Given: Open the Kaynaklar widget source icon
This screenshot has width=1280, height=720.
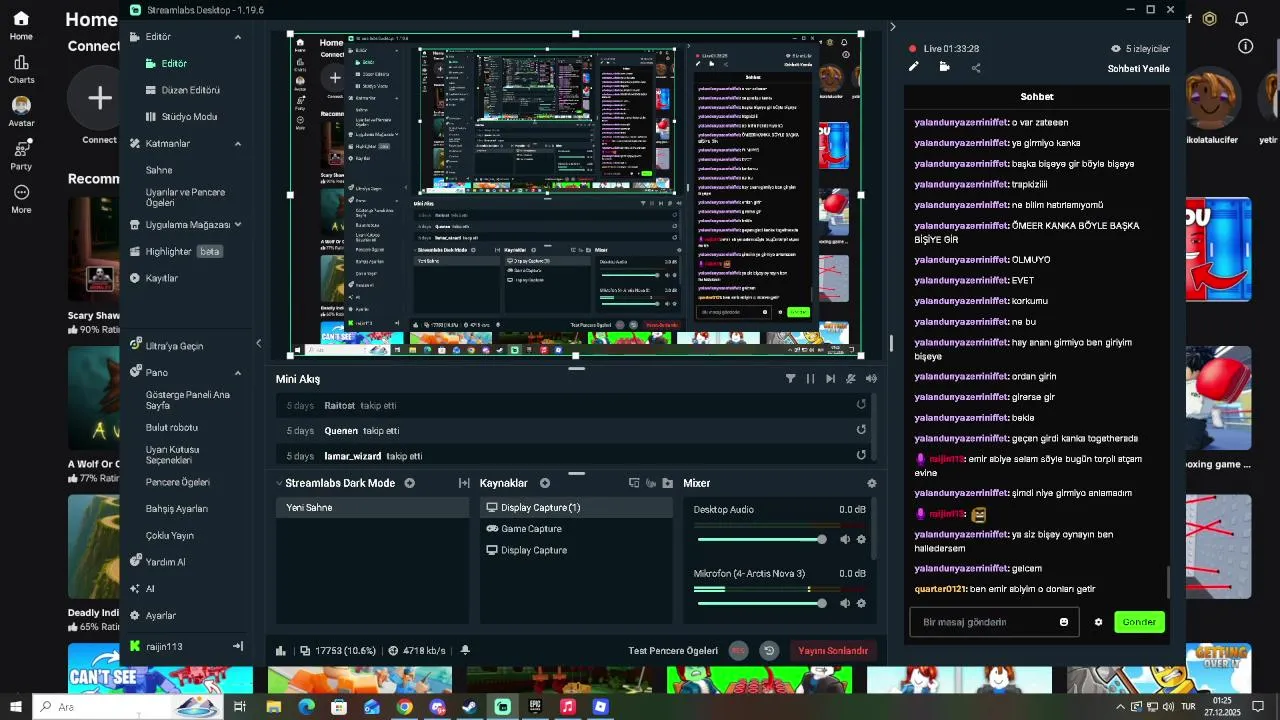Looking at the screenshot, I should [x=634, y=483].
